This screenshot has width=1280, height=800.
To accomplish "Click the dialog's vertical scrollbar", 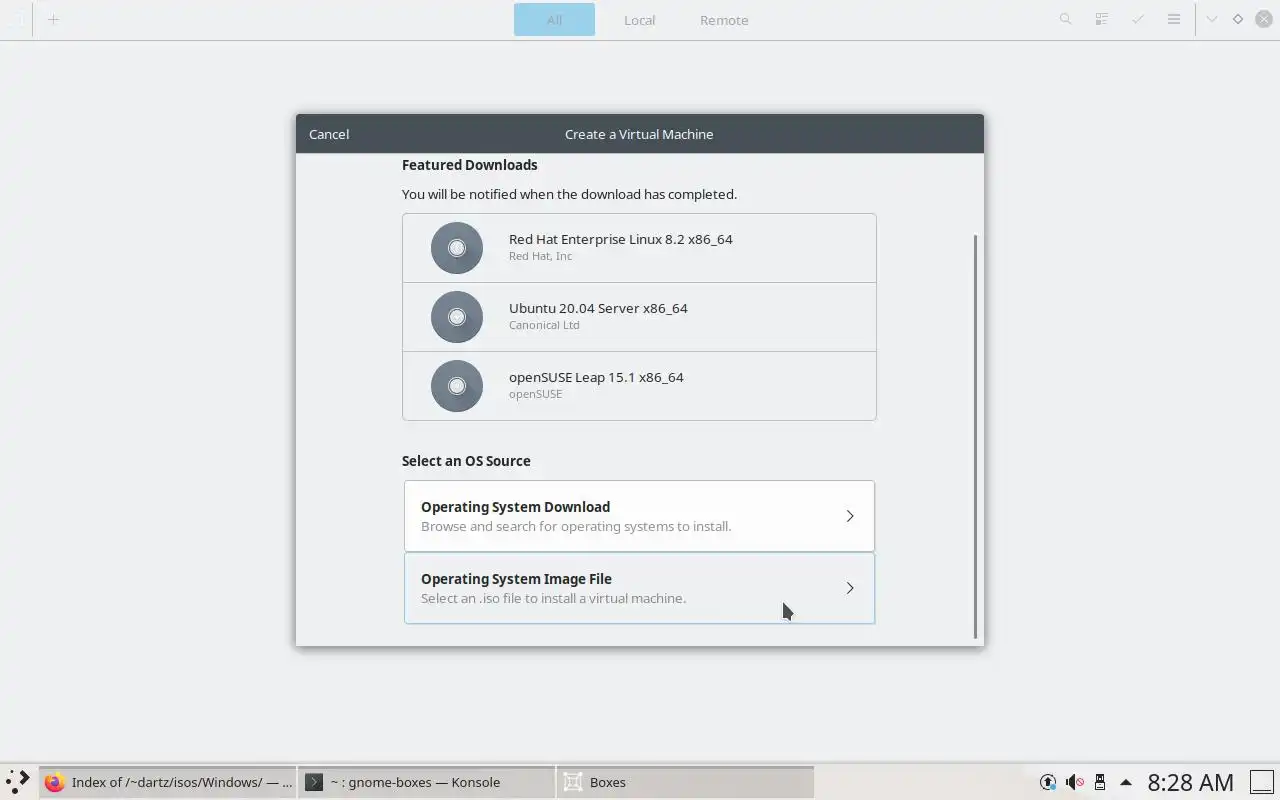I will tap(976, 437).
